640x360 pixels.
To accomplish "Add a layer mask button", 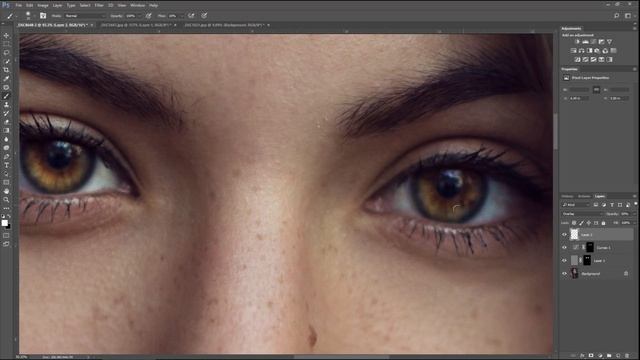I will pyautogui.click(x=591, y=356).
